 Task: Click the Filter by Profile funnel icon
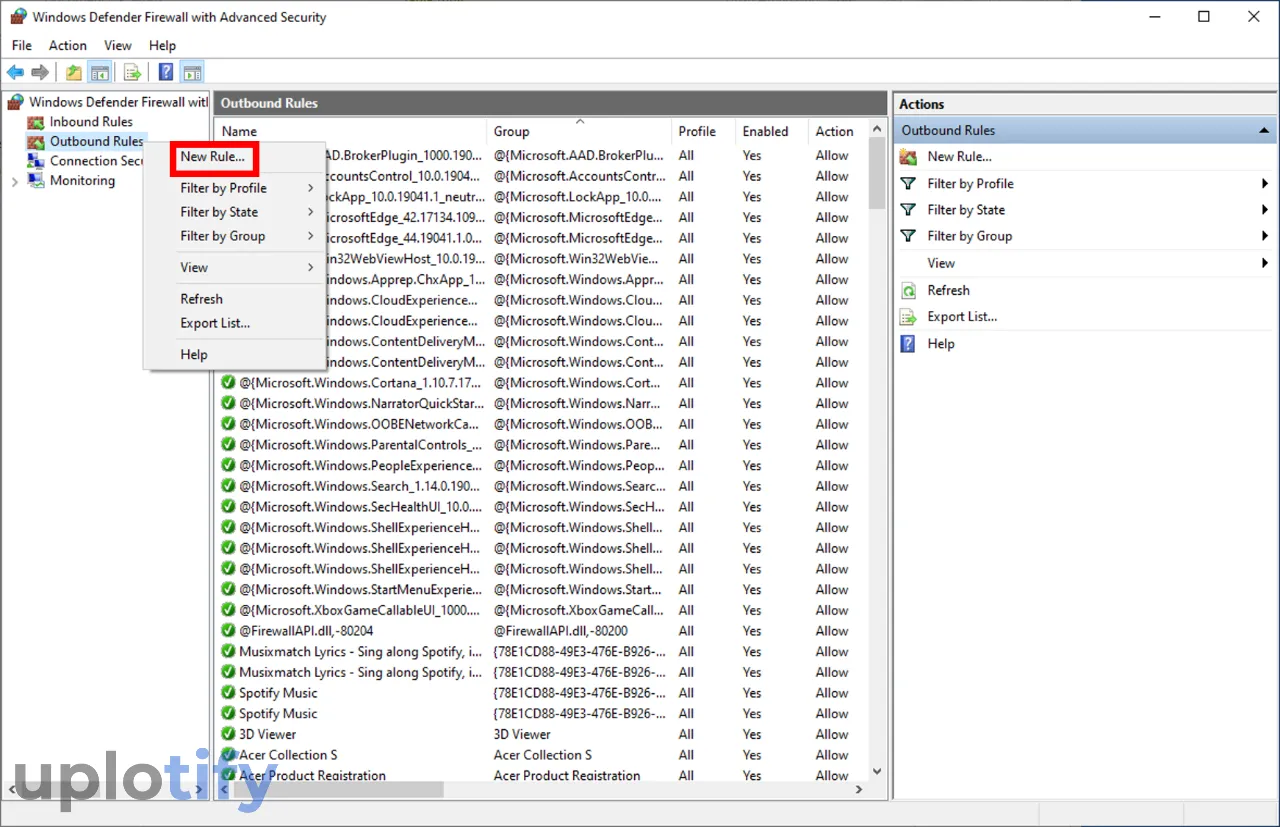[x=908, y=184]
